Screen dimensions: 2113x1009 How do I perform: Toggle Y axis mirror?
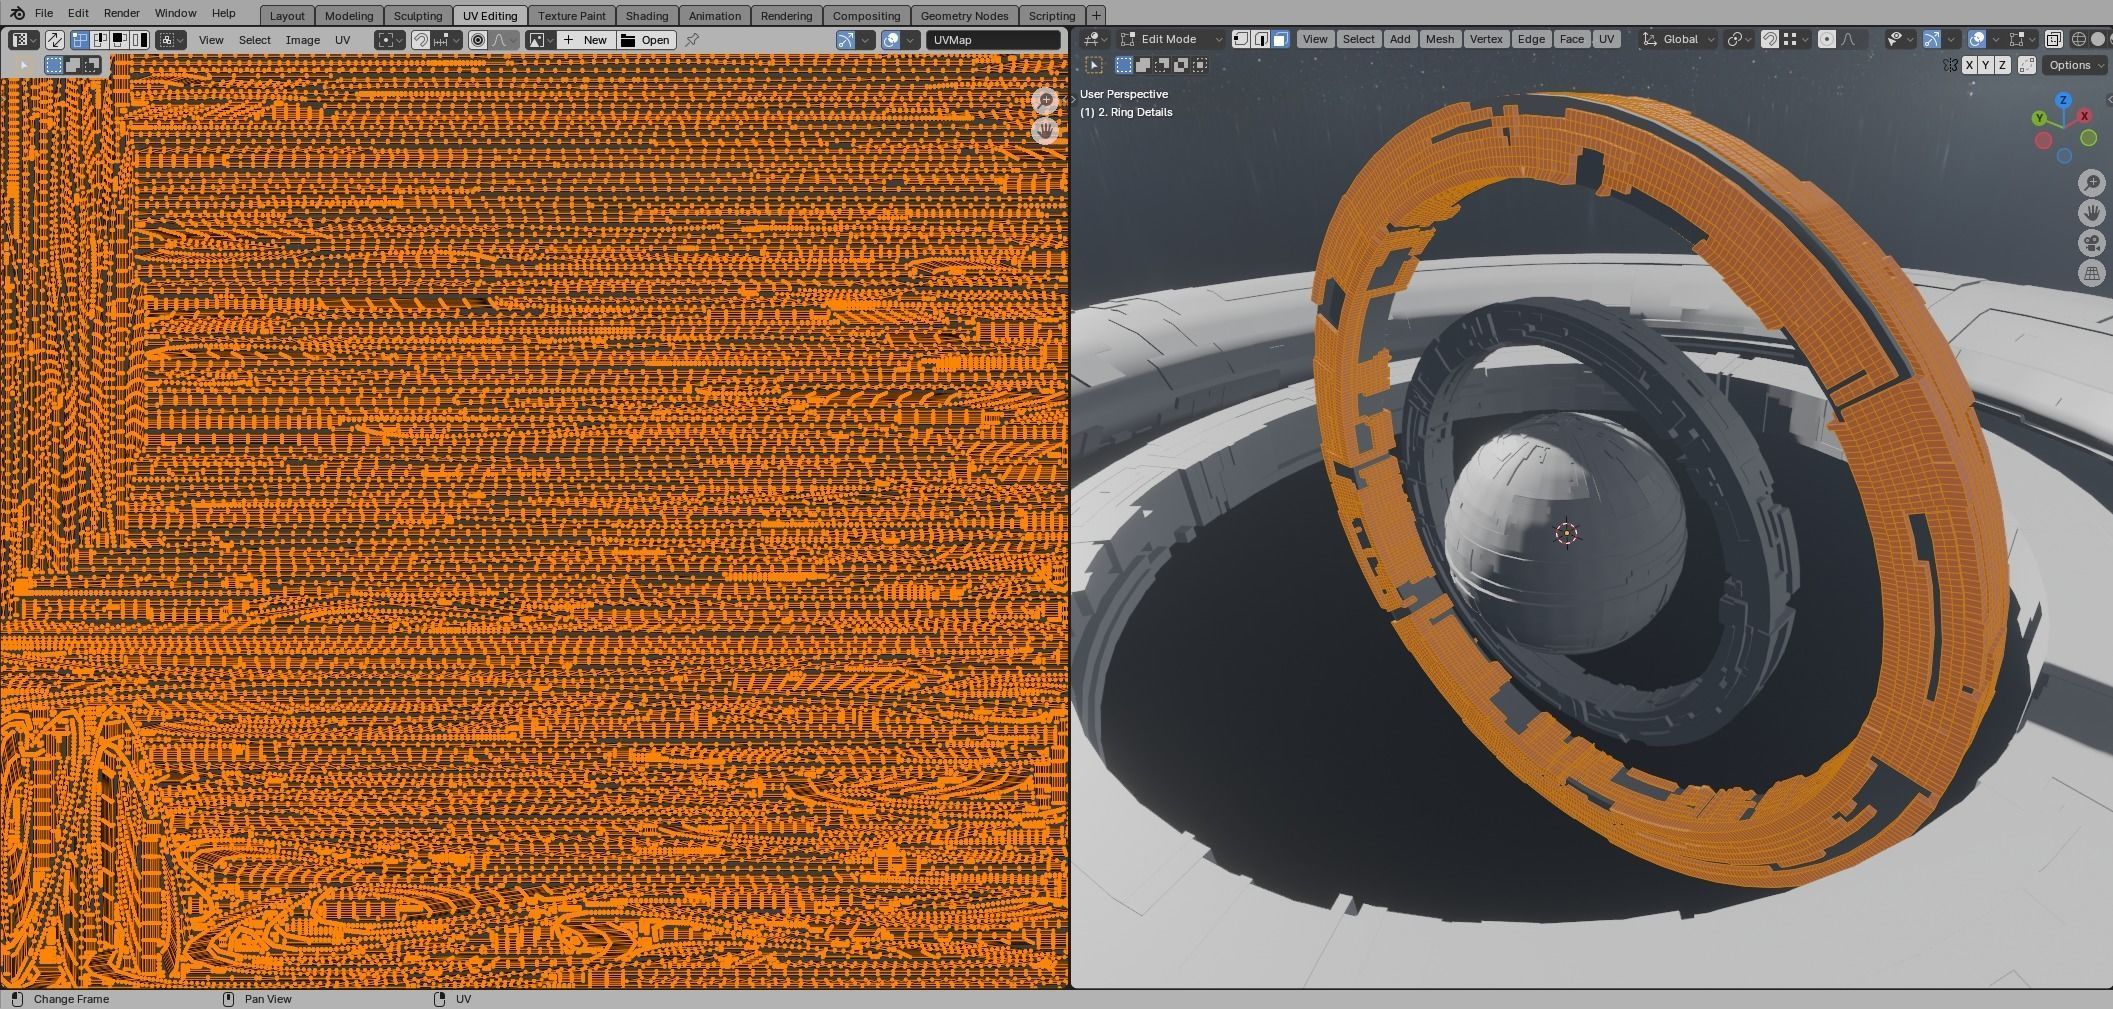tap(1986, 65)
